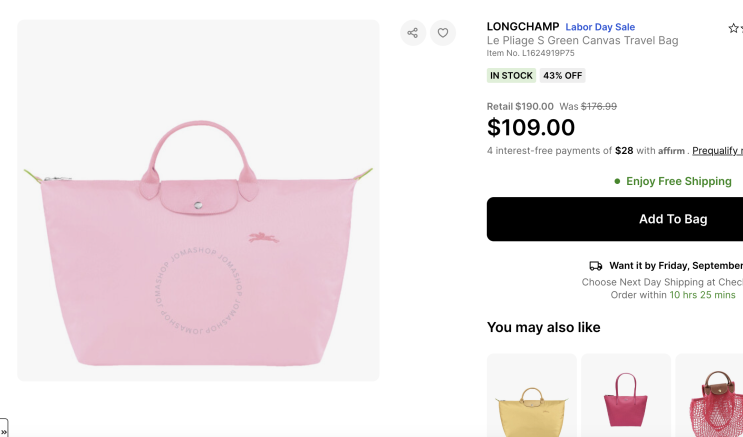Click the 43% OFF badge
The height and width of the screenshot is (437, 743).
tap(562, 76)
